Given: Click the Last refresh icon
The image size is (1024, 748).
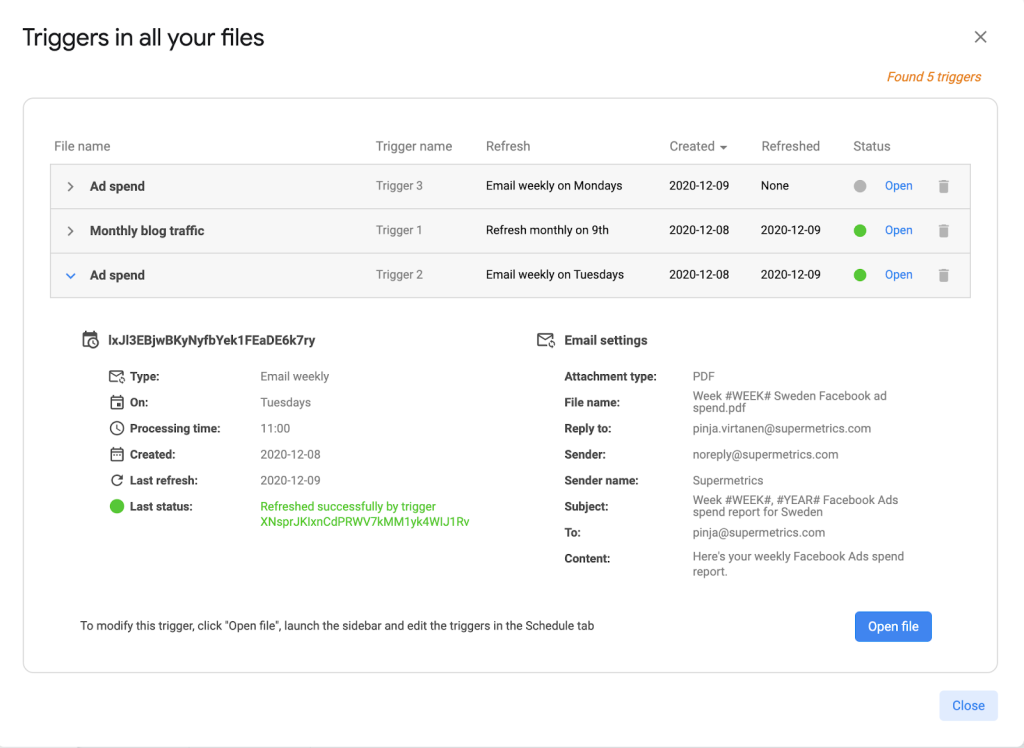Looking at the screenshot, I should click(x=116, y=481).
